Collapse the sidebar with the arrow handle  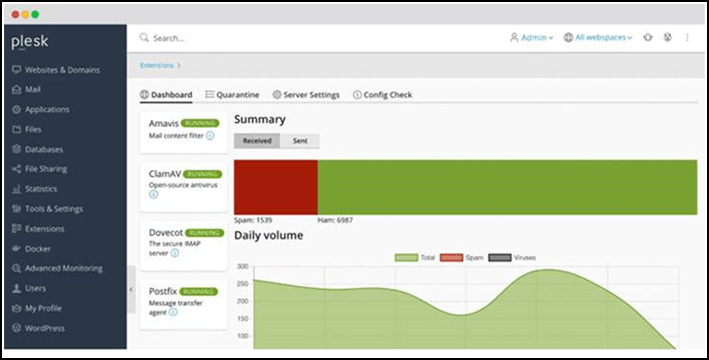pos(131,289)
